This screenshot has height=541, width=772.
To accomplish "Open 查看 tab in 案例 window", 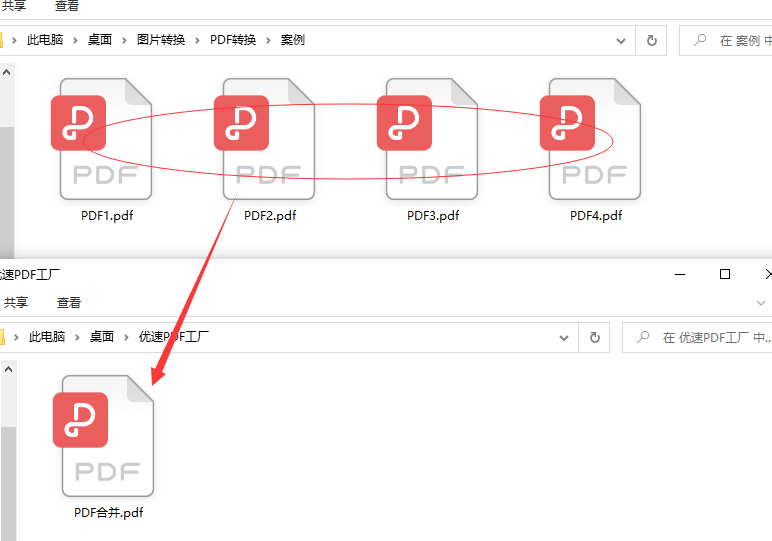I will click(67, 6).
